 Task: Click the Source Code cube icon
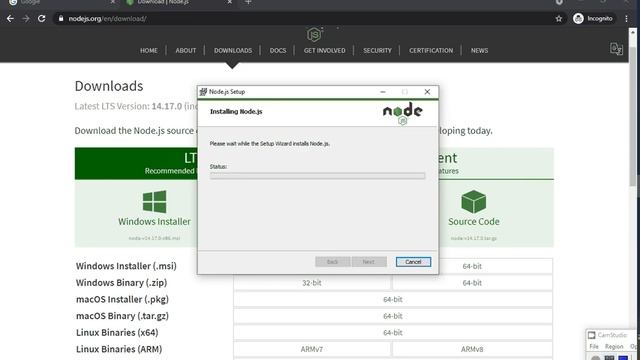coord(473,202)
